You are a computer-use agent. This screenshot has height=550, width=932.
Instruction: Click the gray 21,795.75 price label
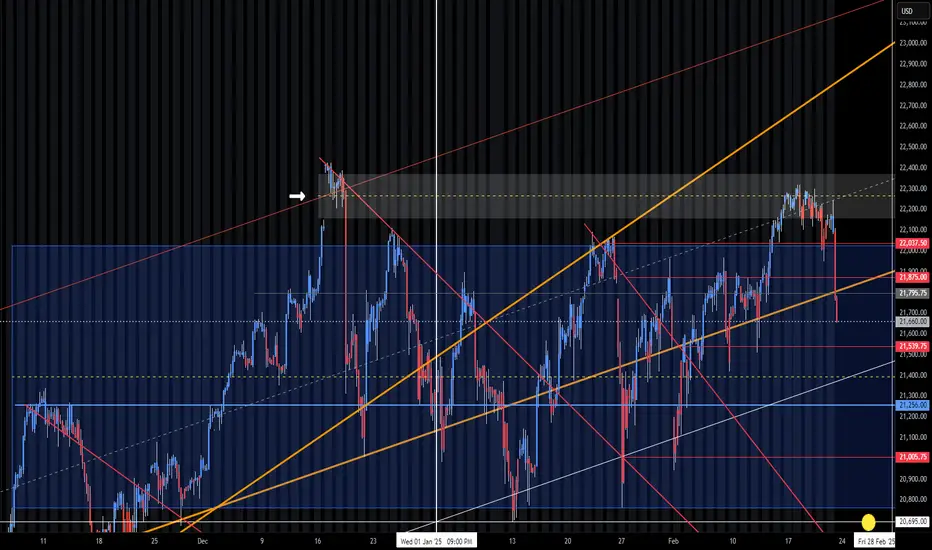pos(912,293)
